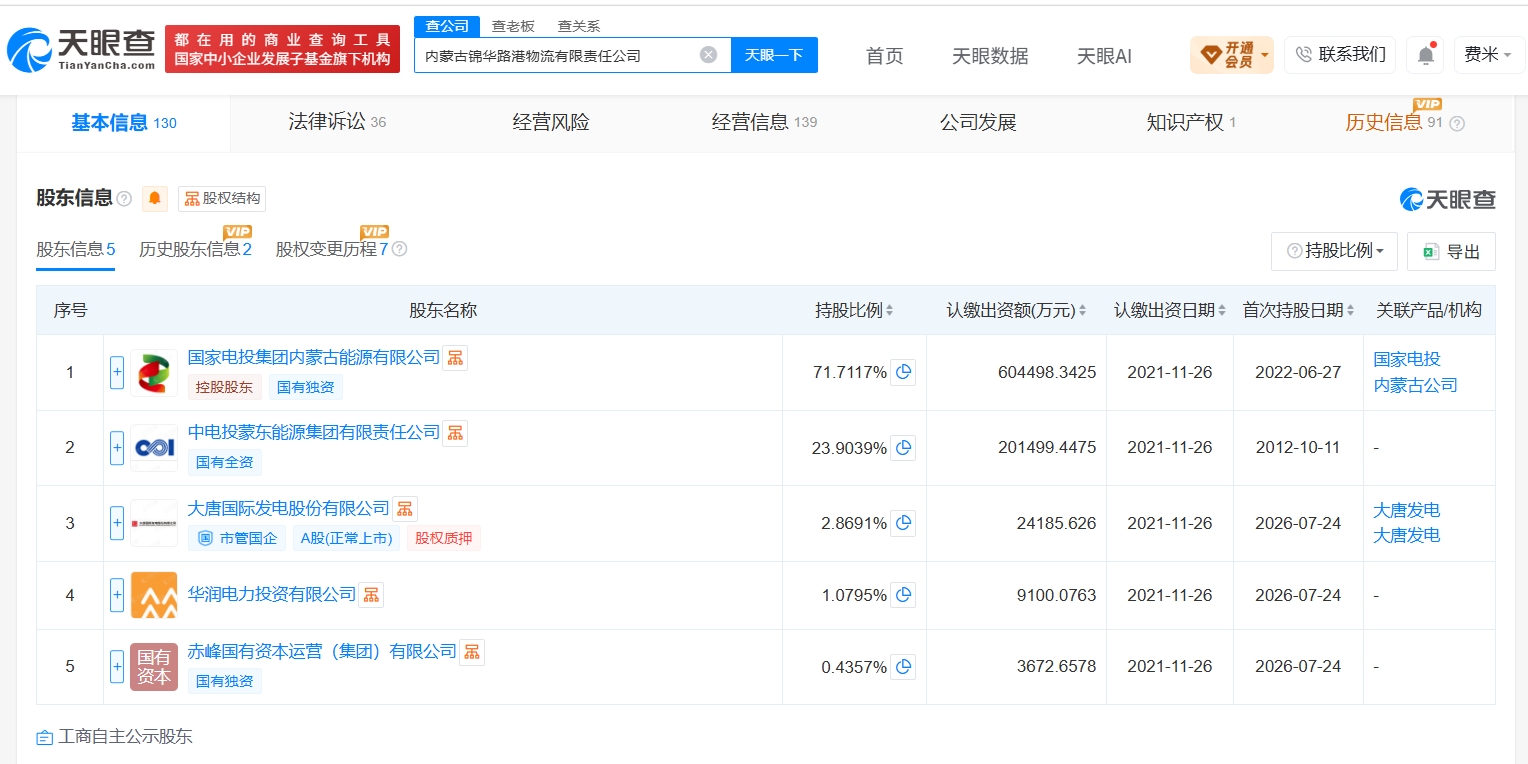Click the help question mark after 股权变更历程
Screen dimensions: 1528x764
pos(399,249)
